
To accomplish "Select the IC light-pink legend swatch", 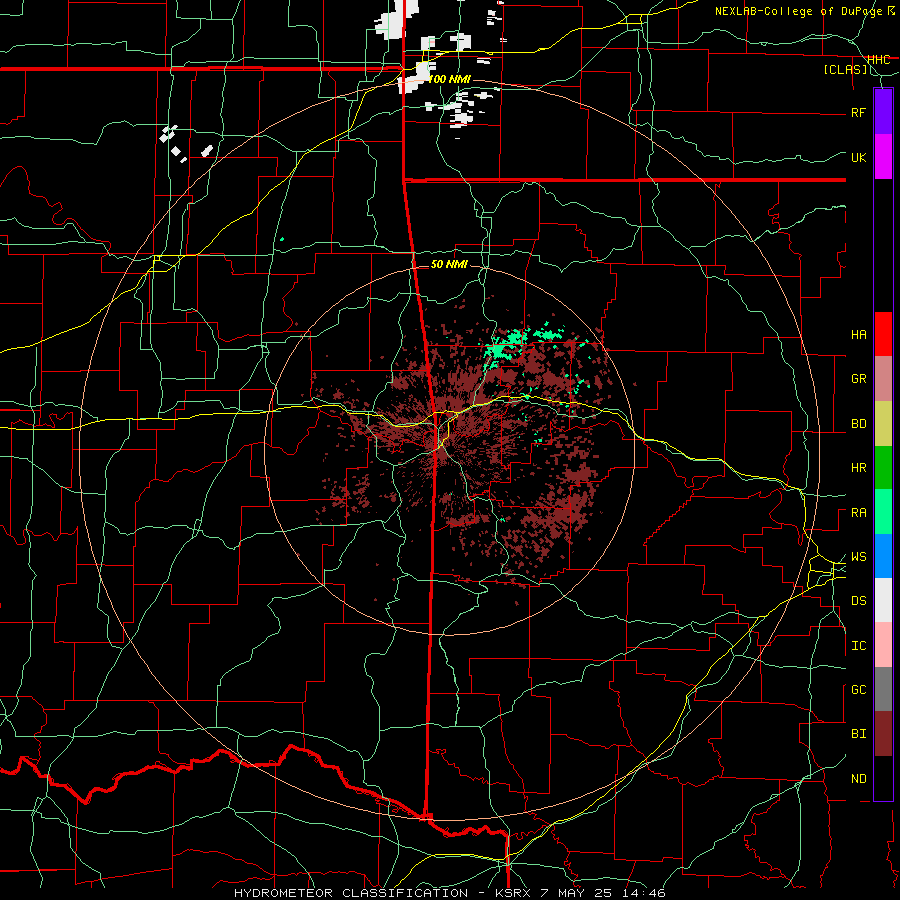I will point(883,645).
